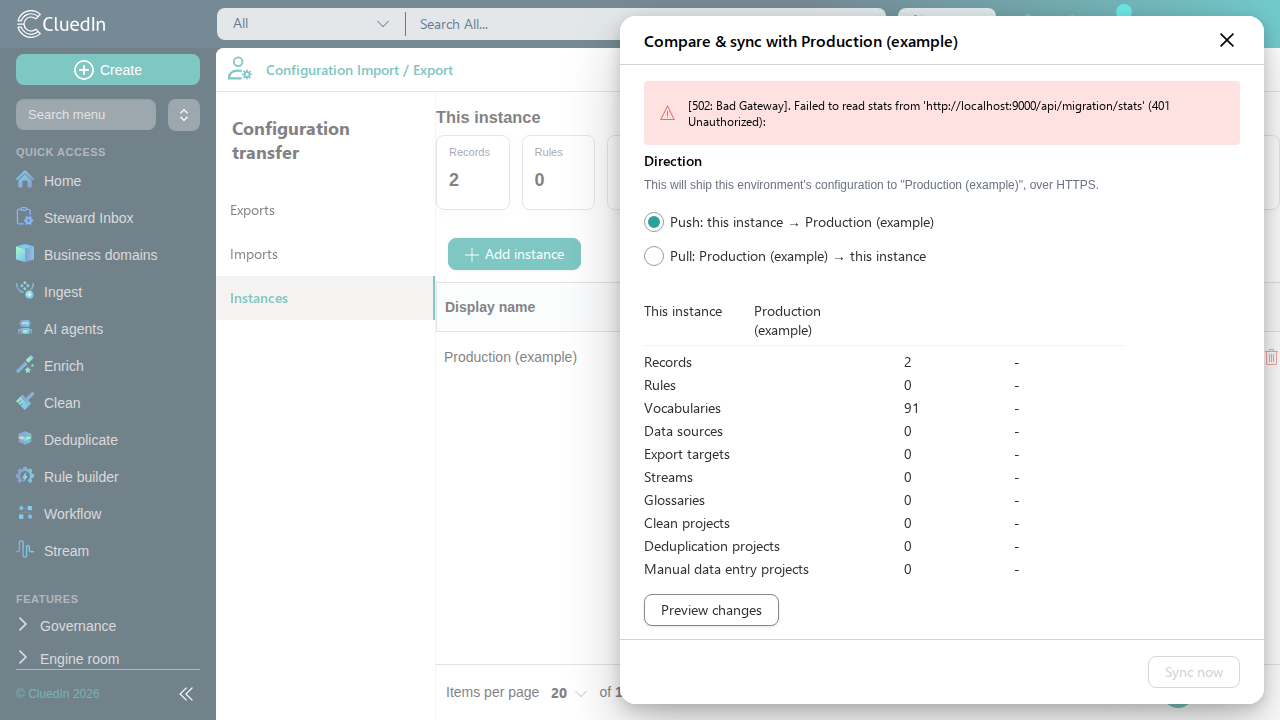The image size is (1280, 720).
Task: Click the Configuration Import / Export header icon
Action: click(x=239, y=69)
